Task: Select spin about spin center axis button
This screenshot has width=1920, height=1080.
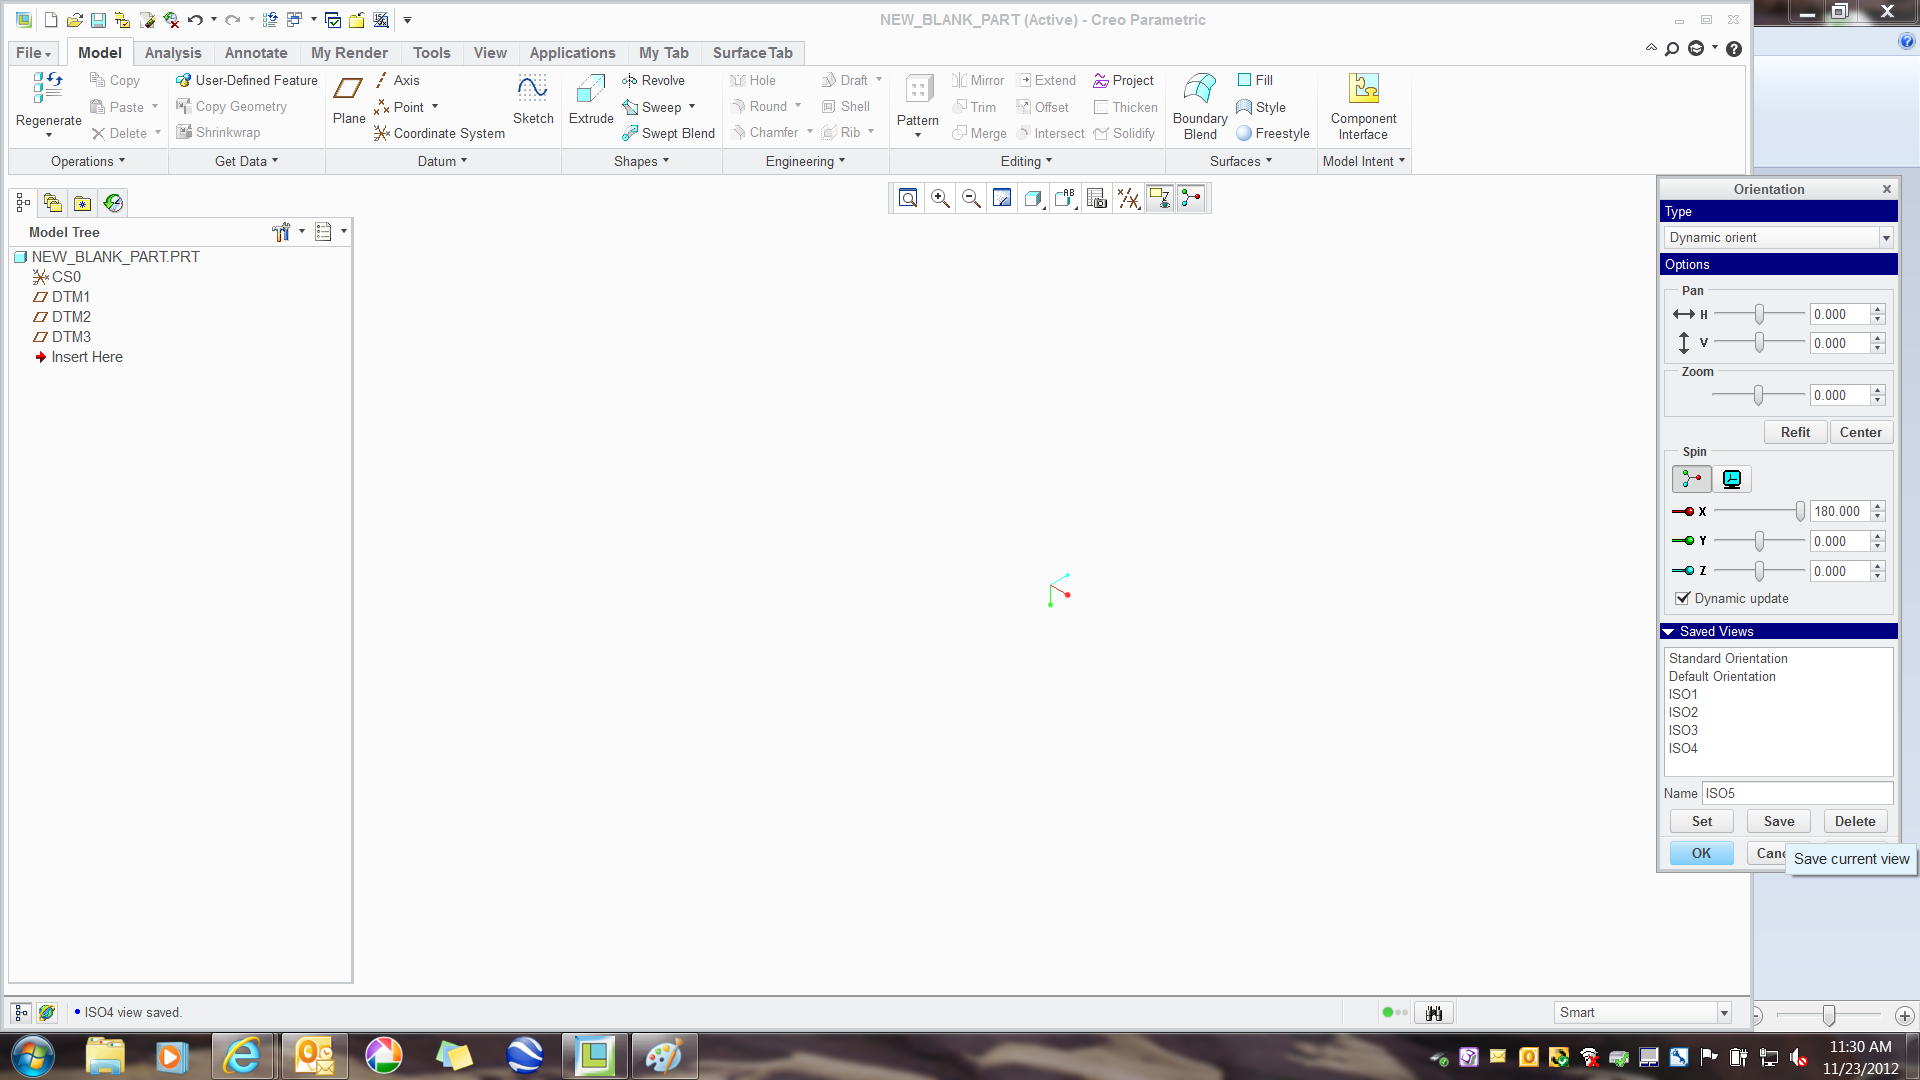Action: (x=1691, y=479)
